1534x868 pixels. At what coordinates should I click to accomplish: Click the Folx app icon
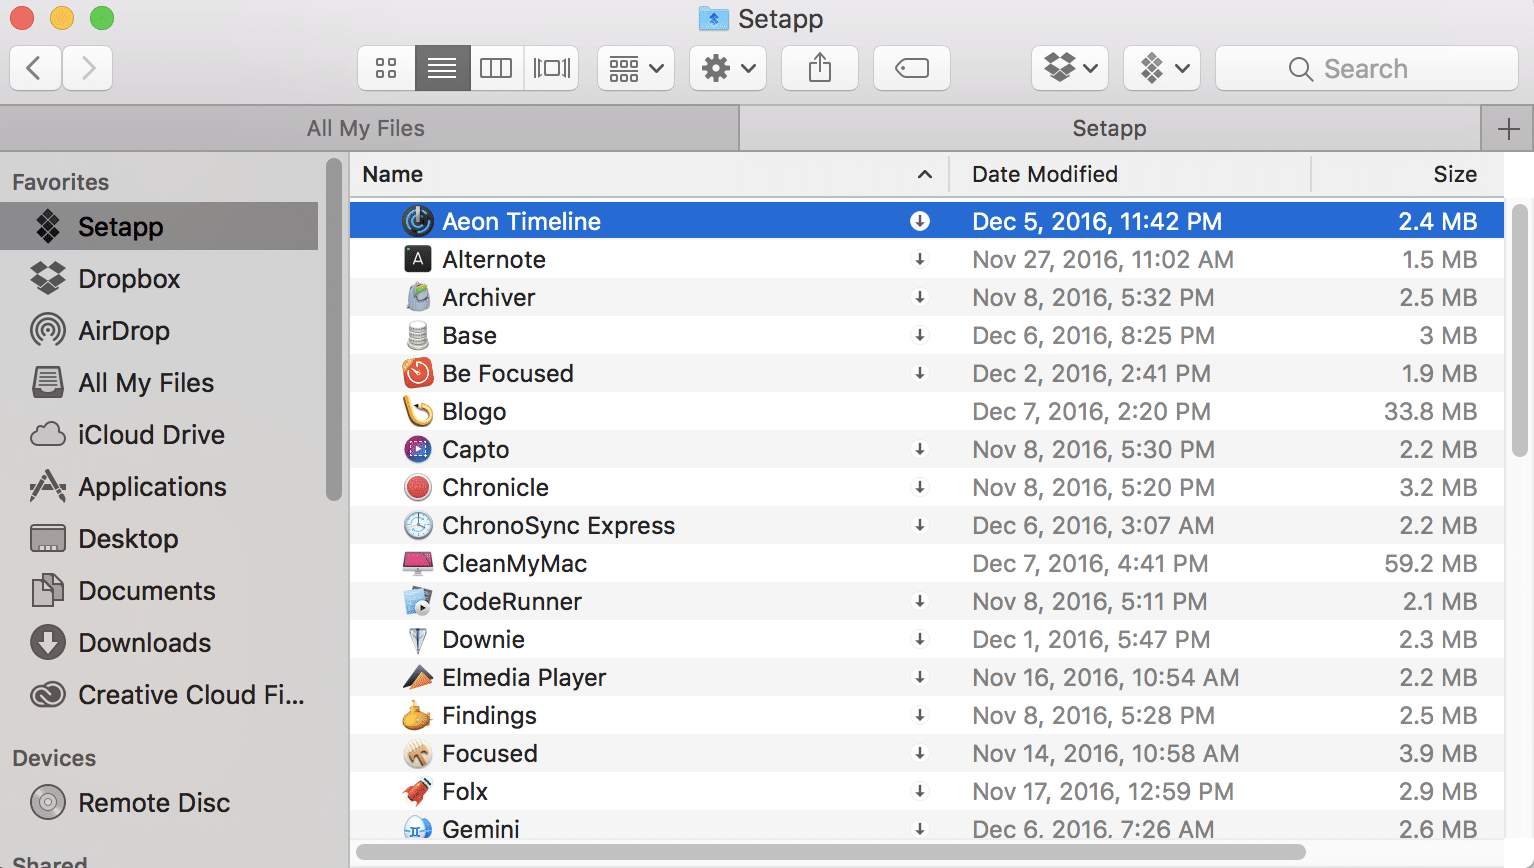pyautogui.click(x=417, y=791)
